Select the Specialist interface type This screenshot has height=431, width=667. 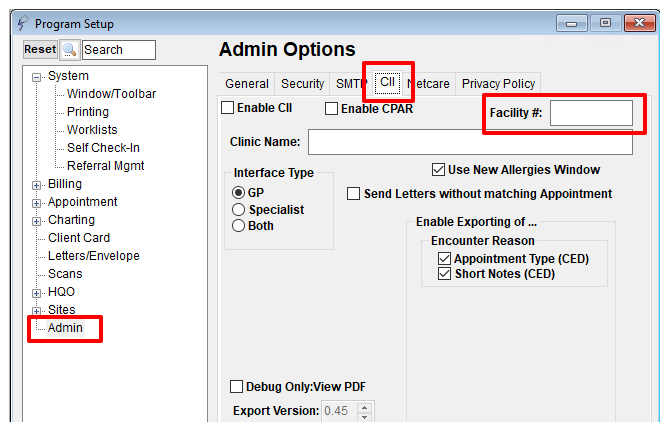pos(238,209)
